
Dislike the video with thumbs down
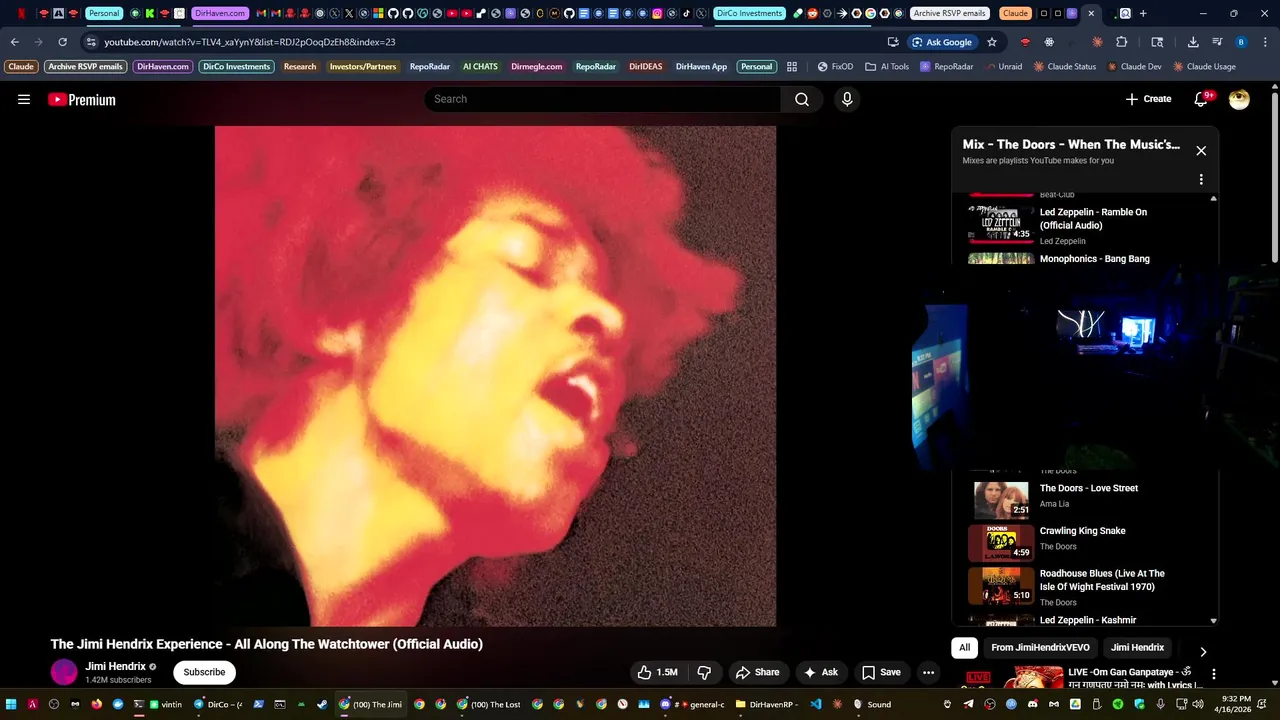coord(704,672)
